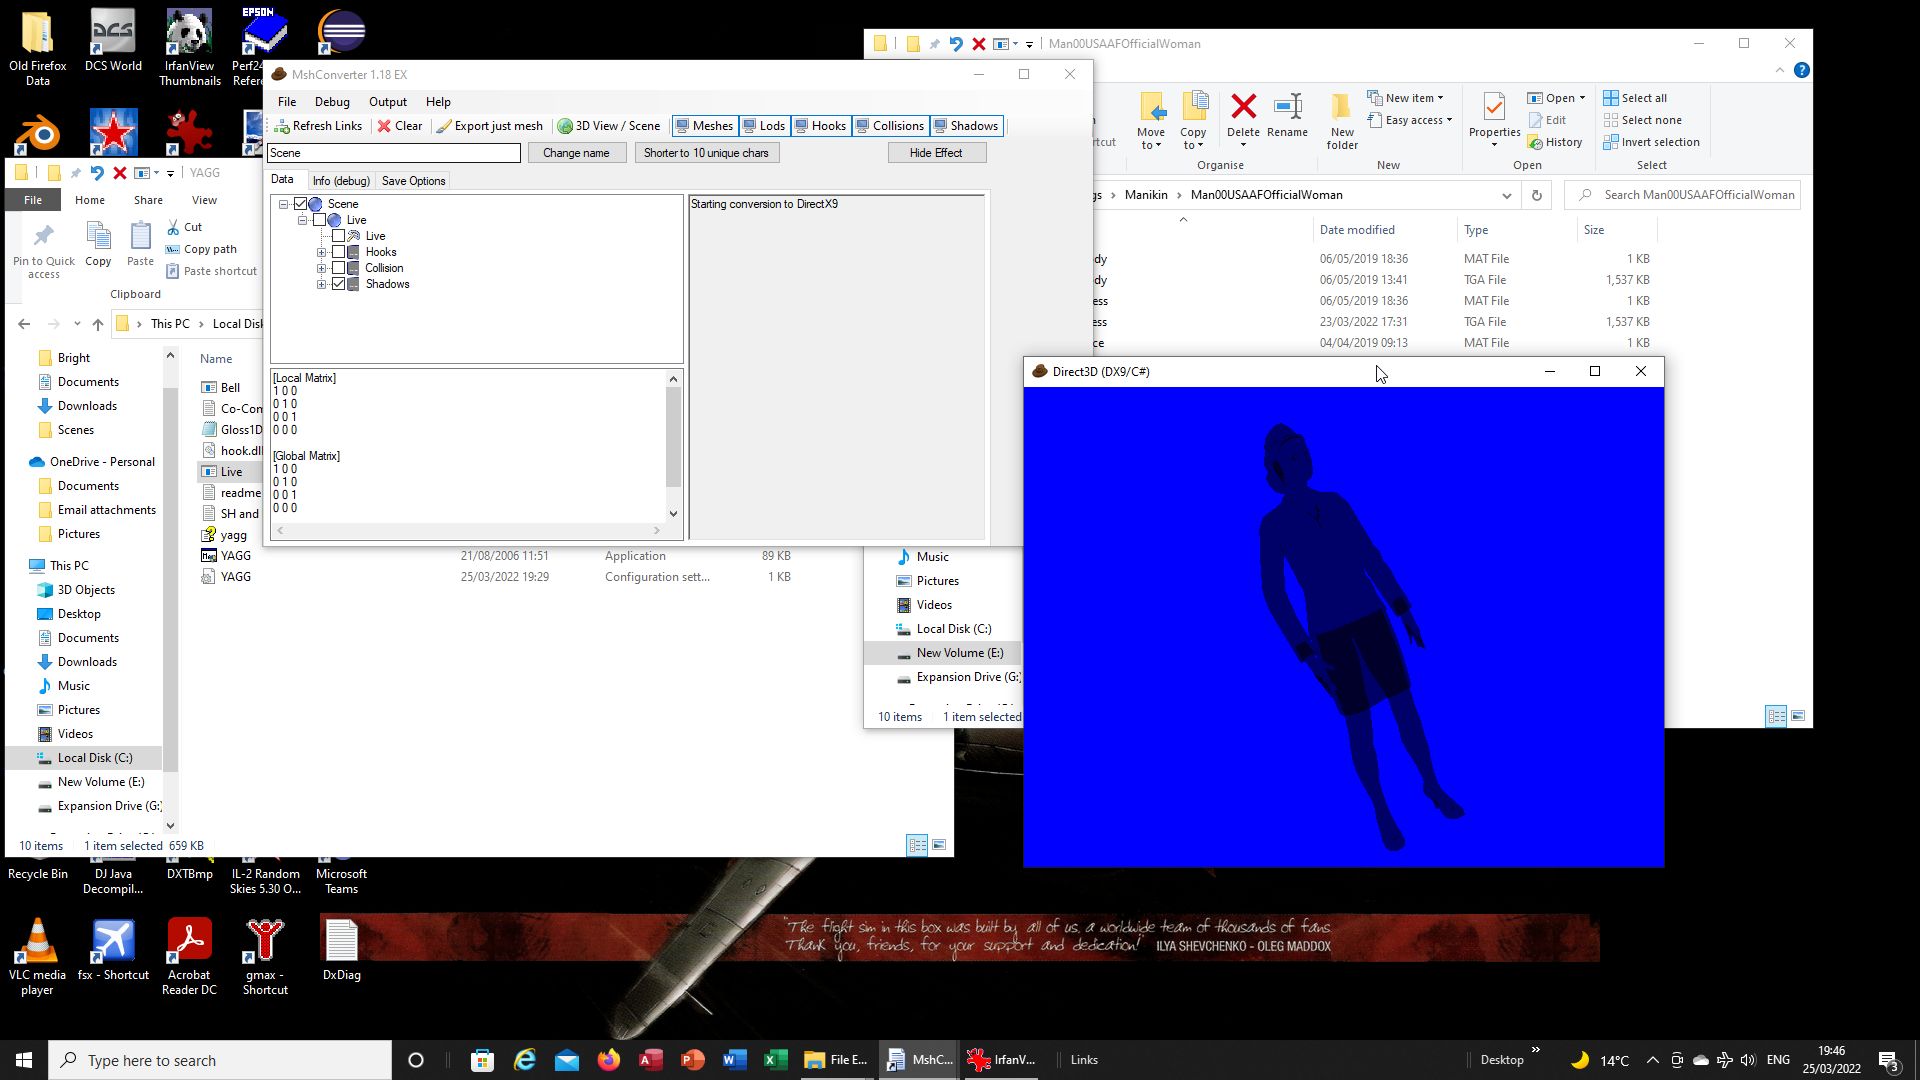Open the volume control in system tray
This screenshot has width=1920, height=1080.
click(x=1748, y=1060)
